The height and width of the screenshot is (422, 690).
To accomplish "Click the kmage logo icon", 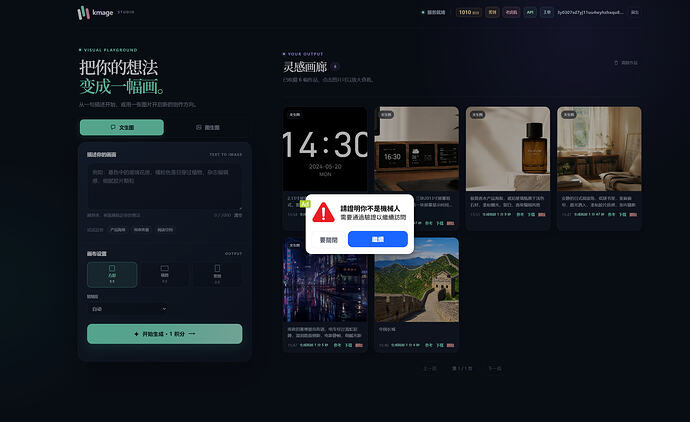I will pyautogui.click(x=84, y=13).
